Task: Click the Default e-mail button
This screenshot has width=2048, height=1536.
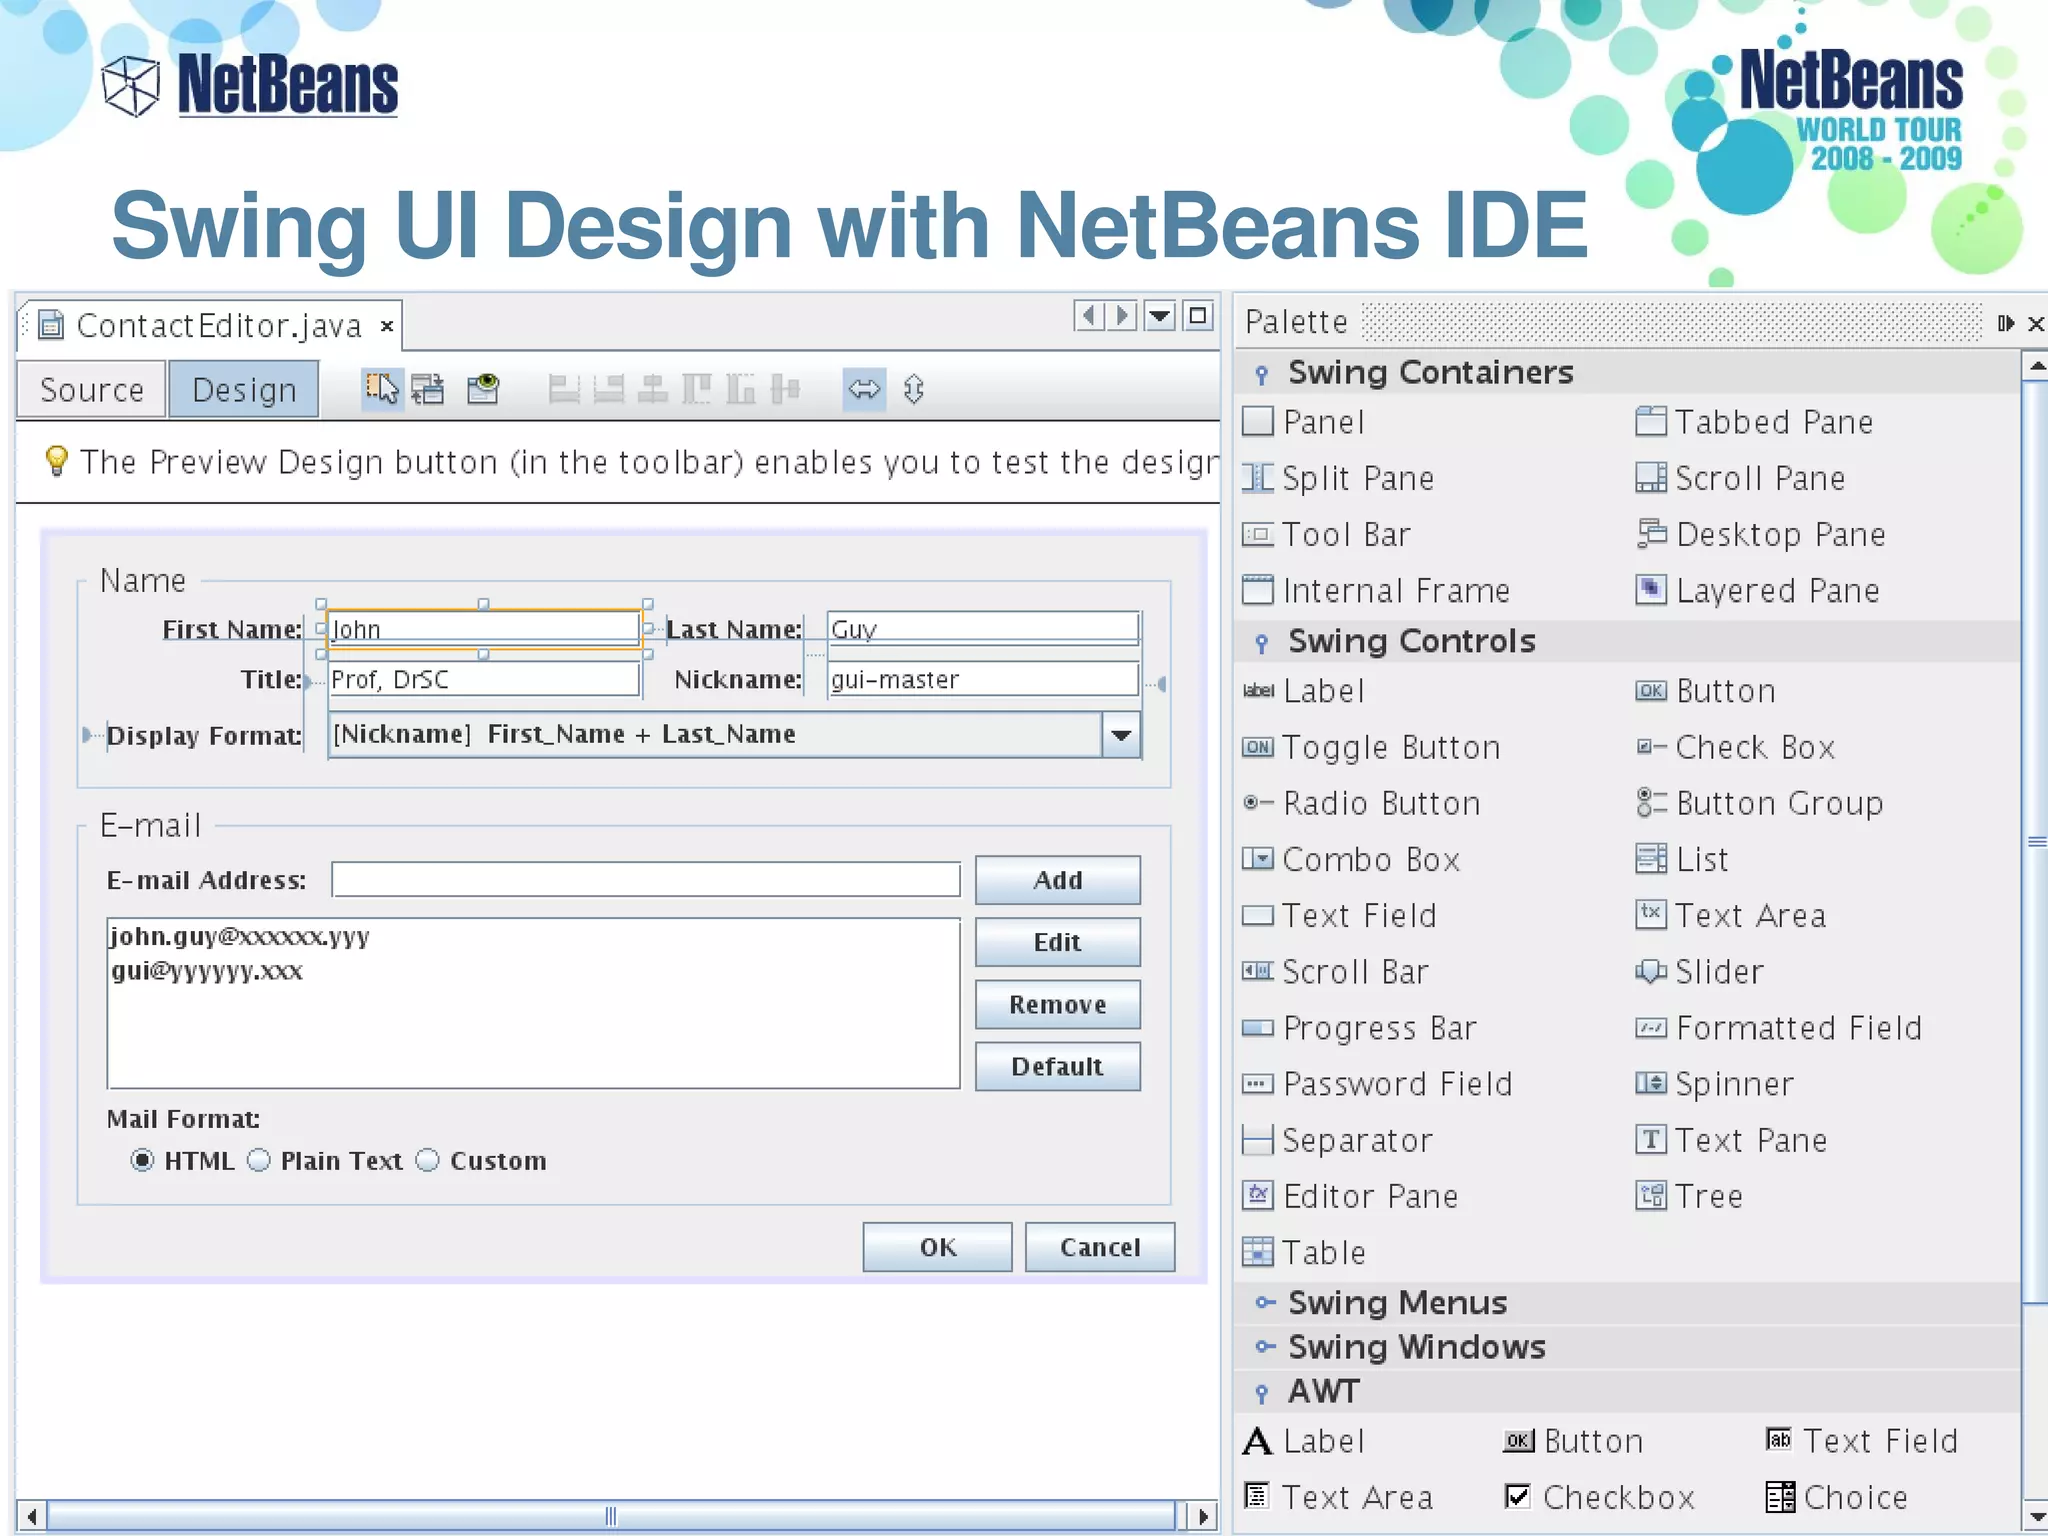Action: coord(1057,1066)
